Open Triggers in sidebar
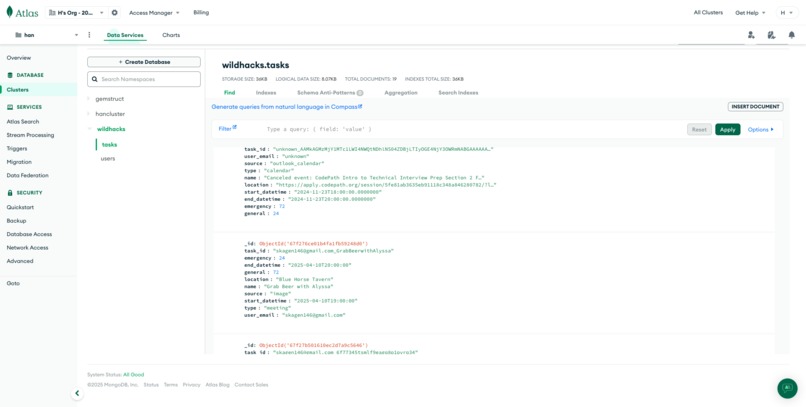806x407 pixels. click(17, 149)
